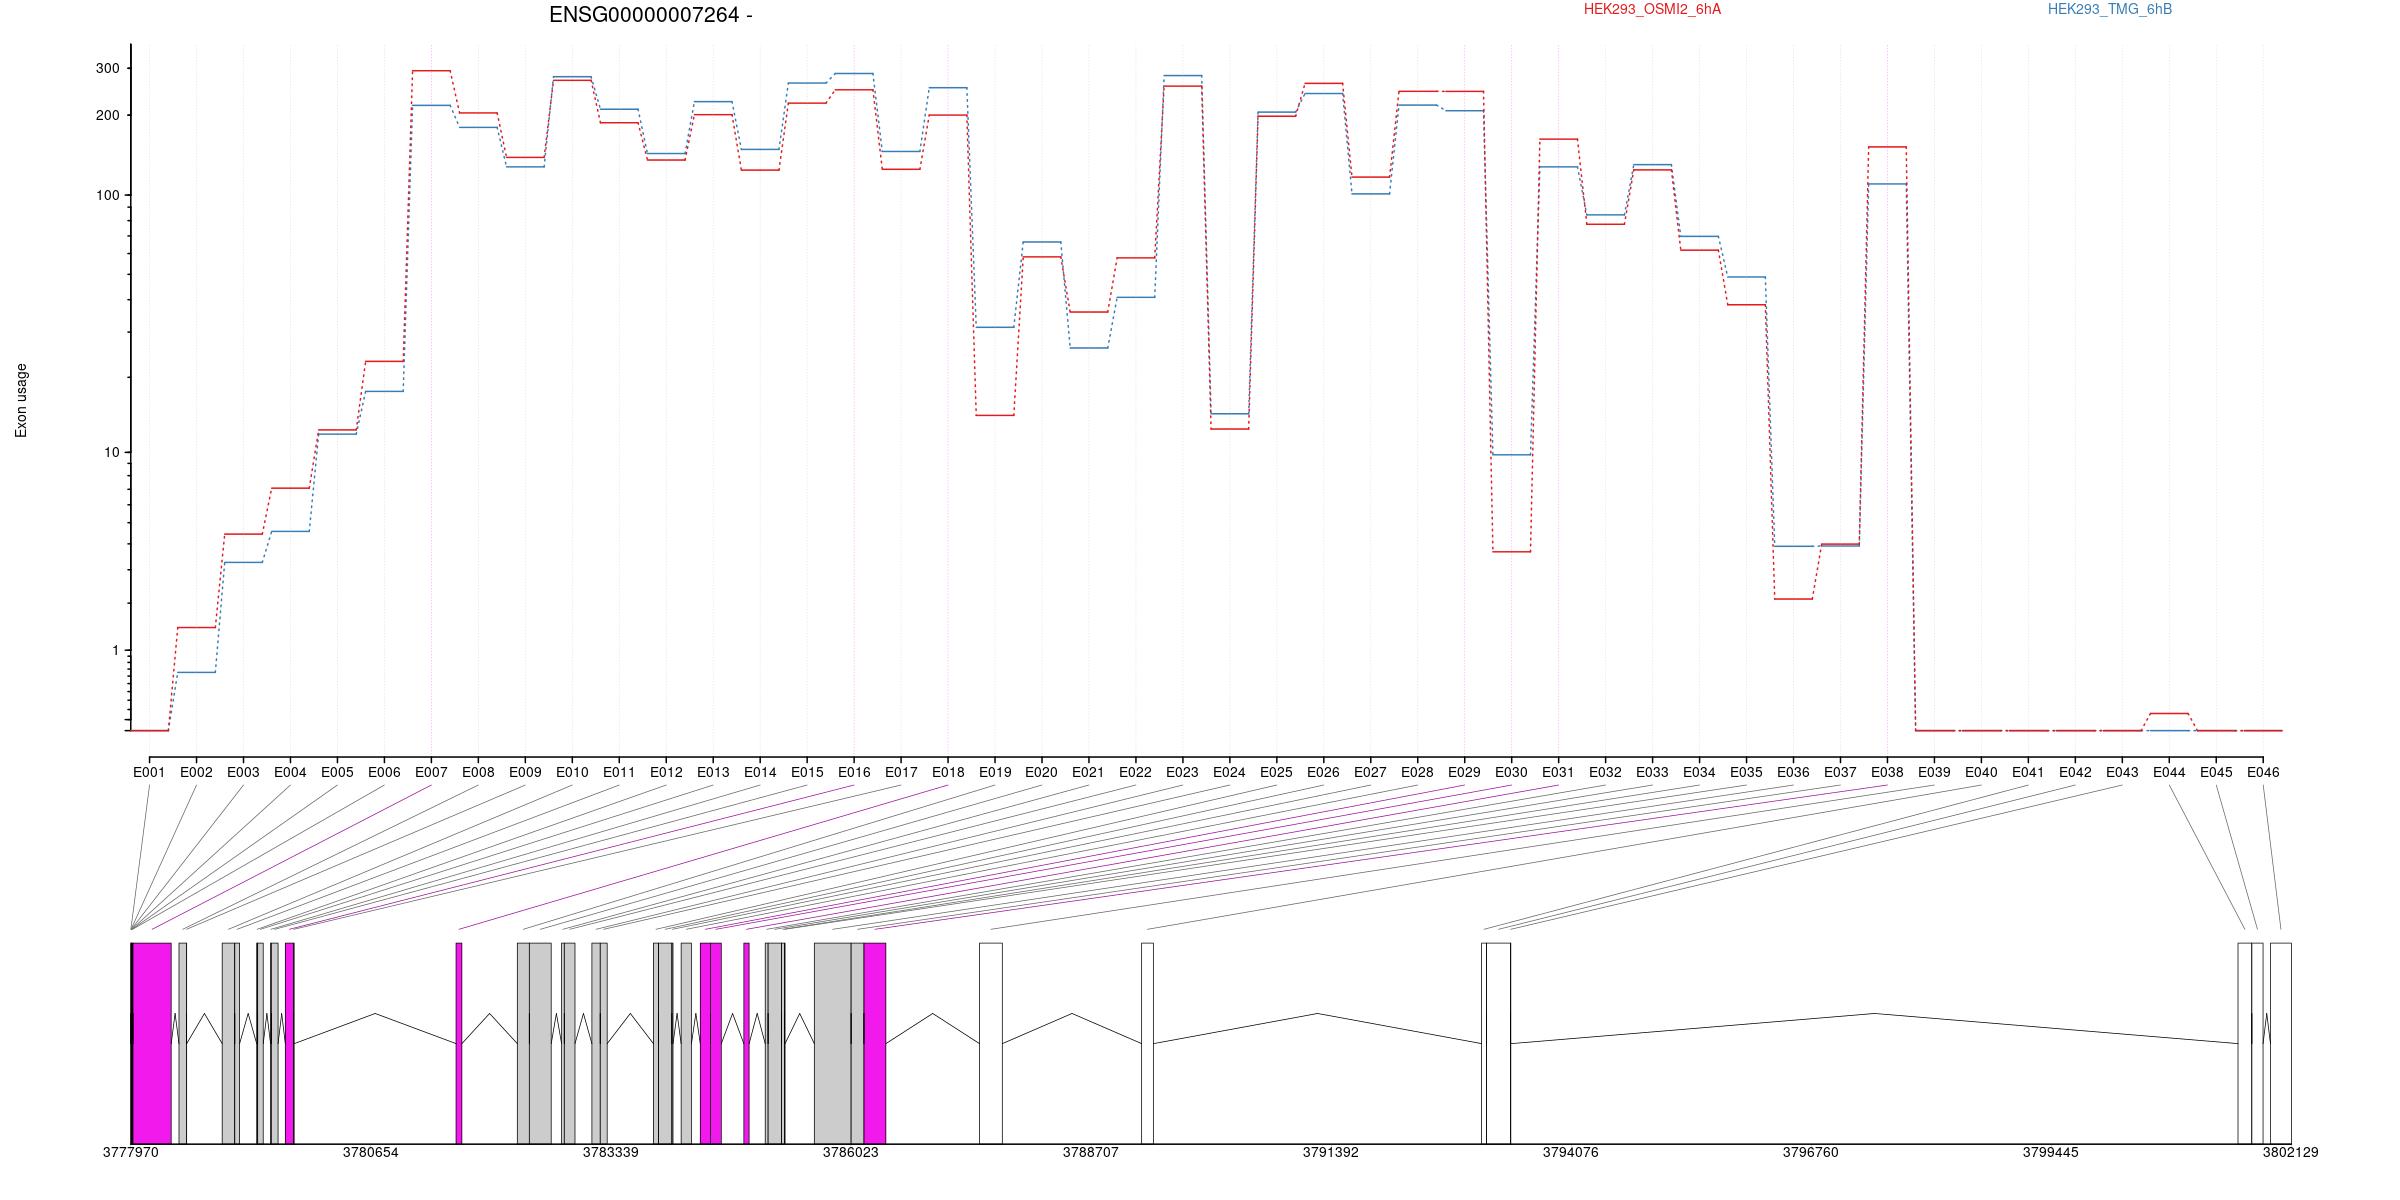Click the raised red E044 segment near baseline
The height and width of the screenshot is (1200, 2400).
coord(2169,713)
